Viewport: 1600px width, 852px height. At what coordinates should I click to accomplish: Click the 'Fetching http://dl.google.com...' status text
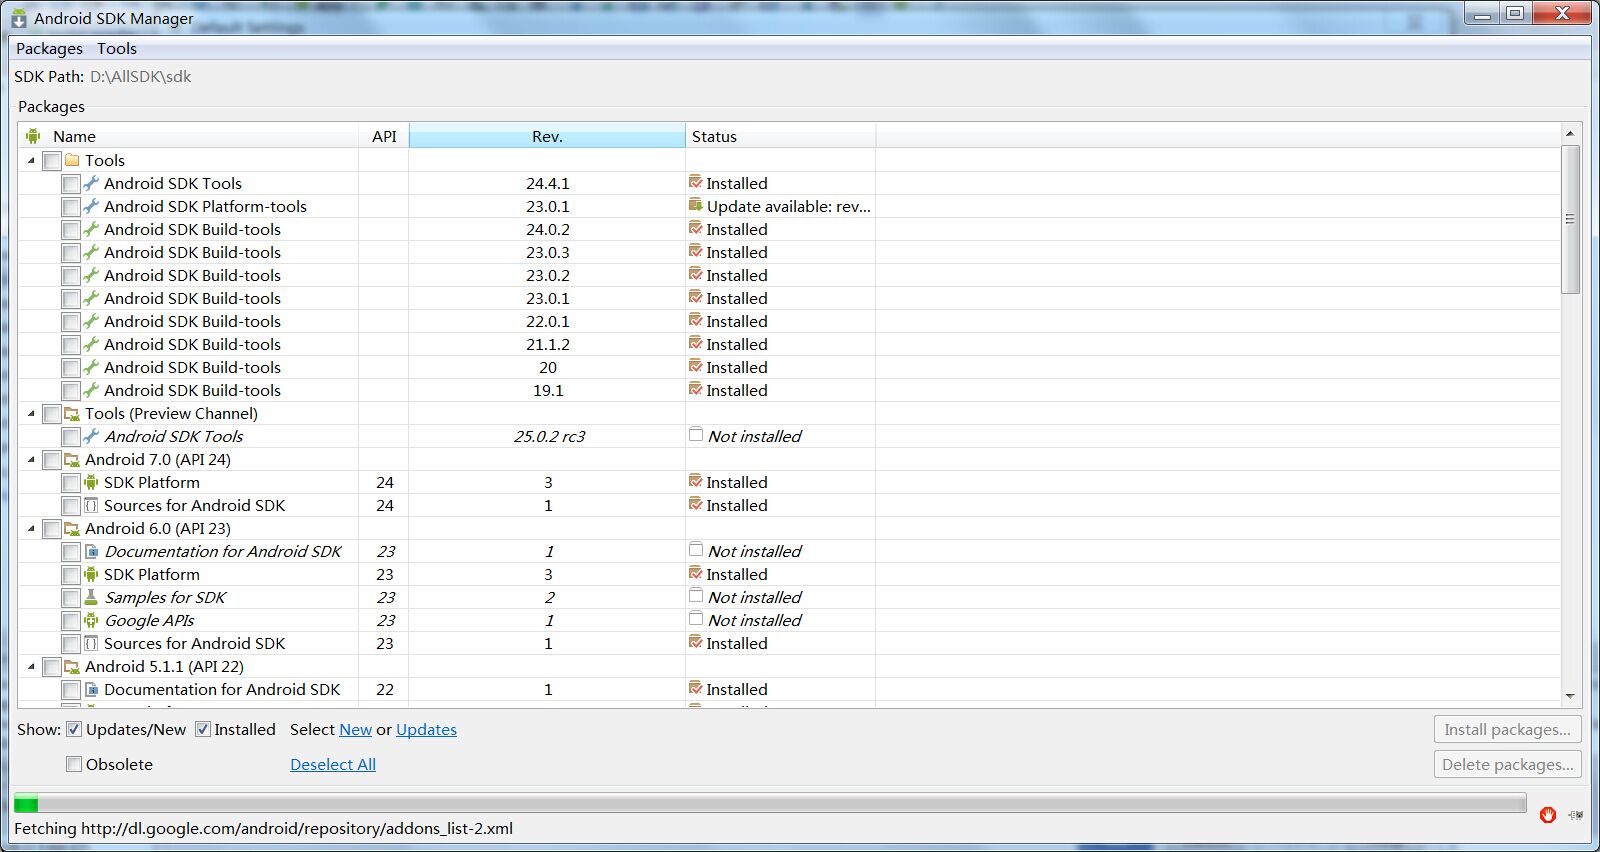coord(263,828)
